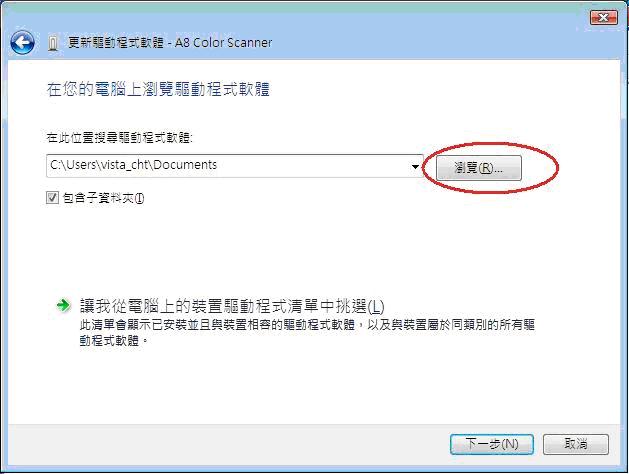Click the A8 Color Scanner text in title
The height and width of the screenshot is (474, 629).
coord(223,43)
